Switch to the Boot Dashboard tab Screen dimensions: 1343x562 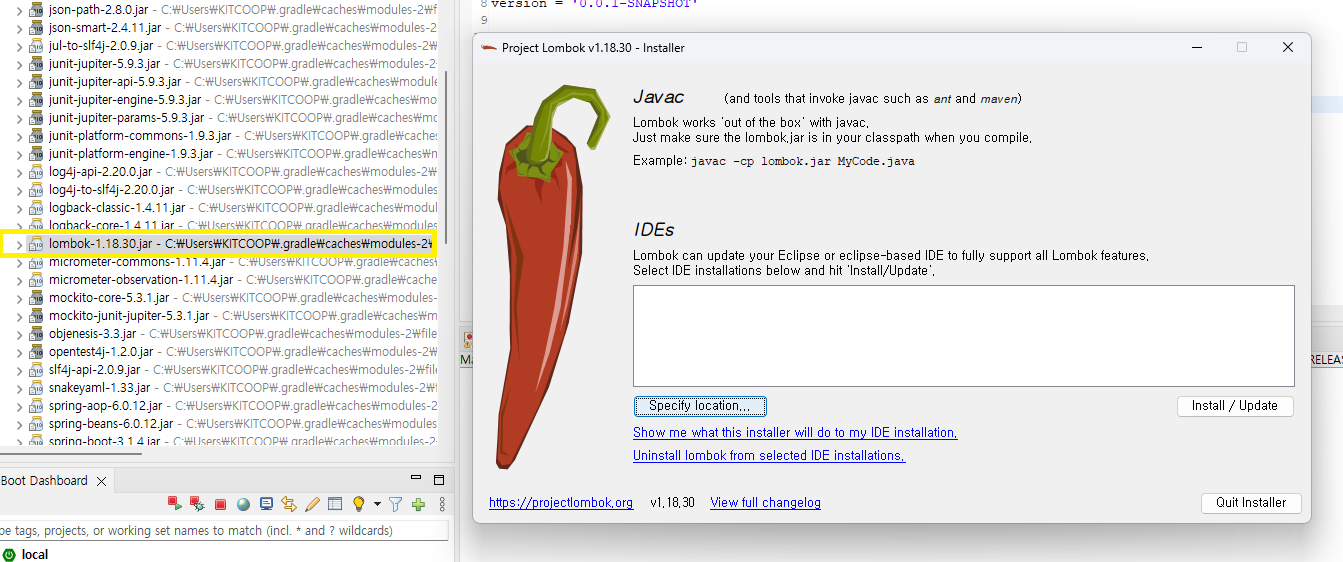44,480
